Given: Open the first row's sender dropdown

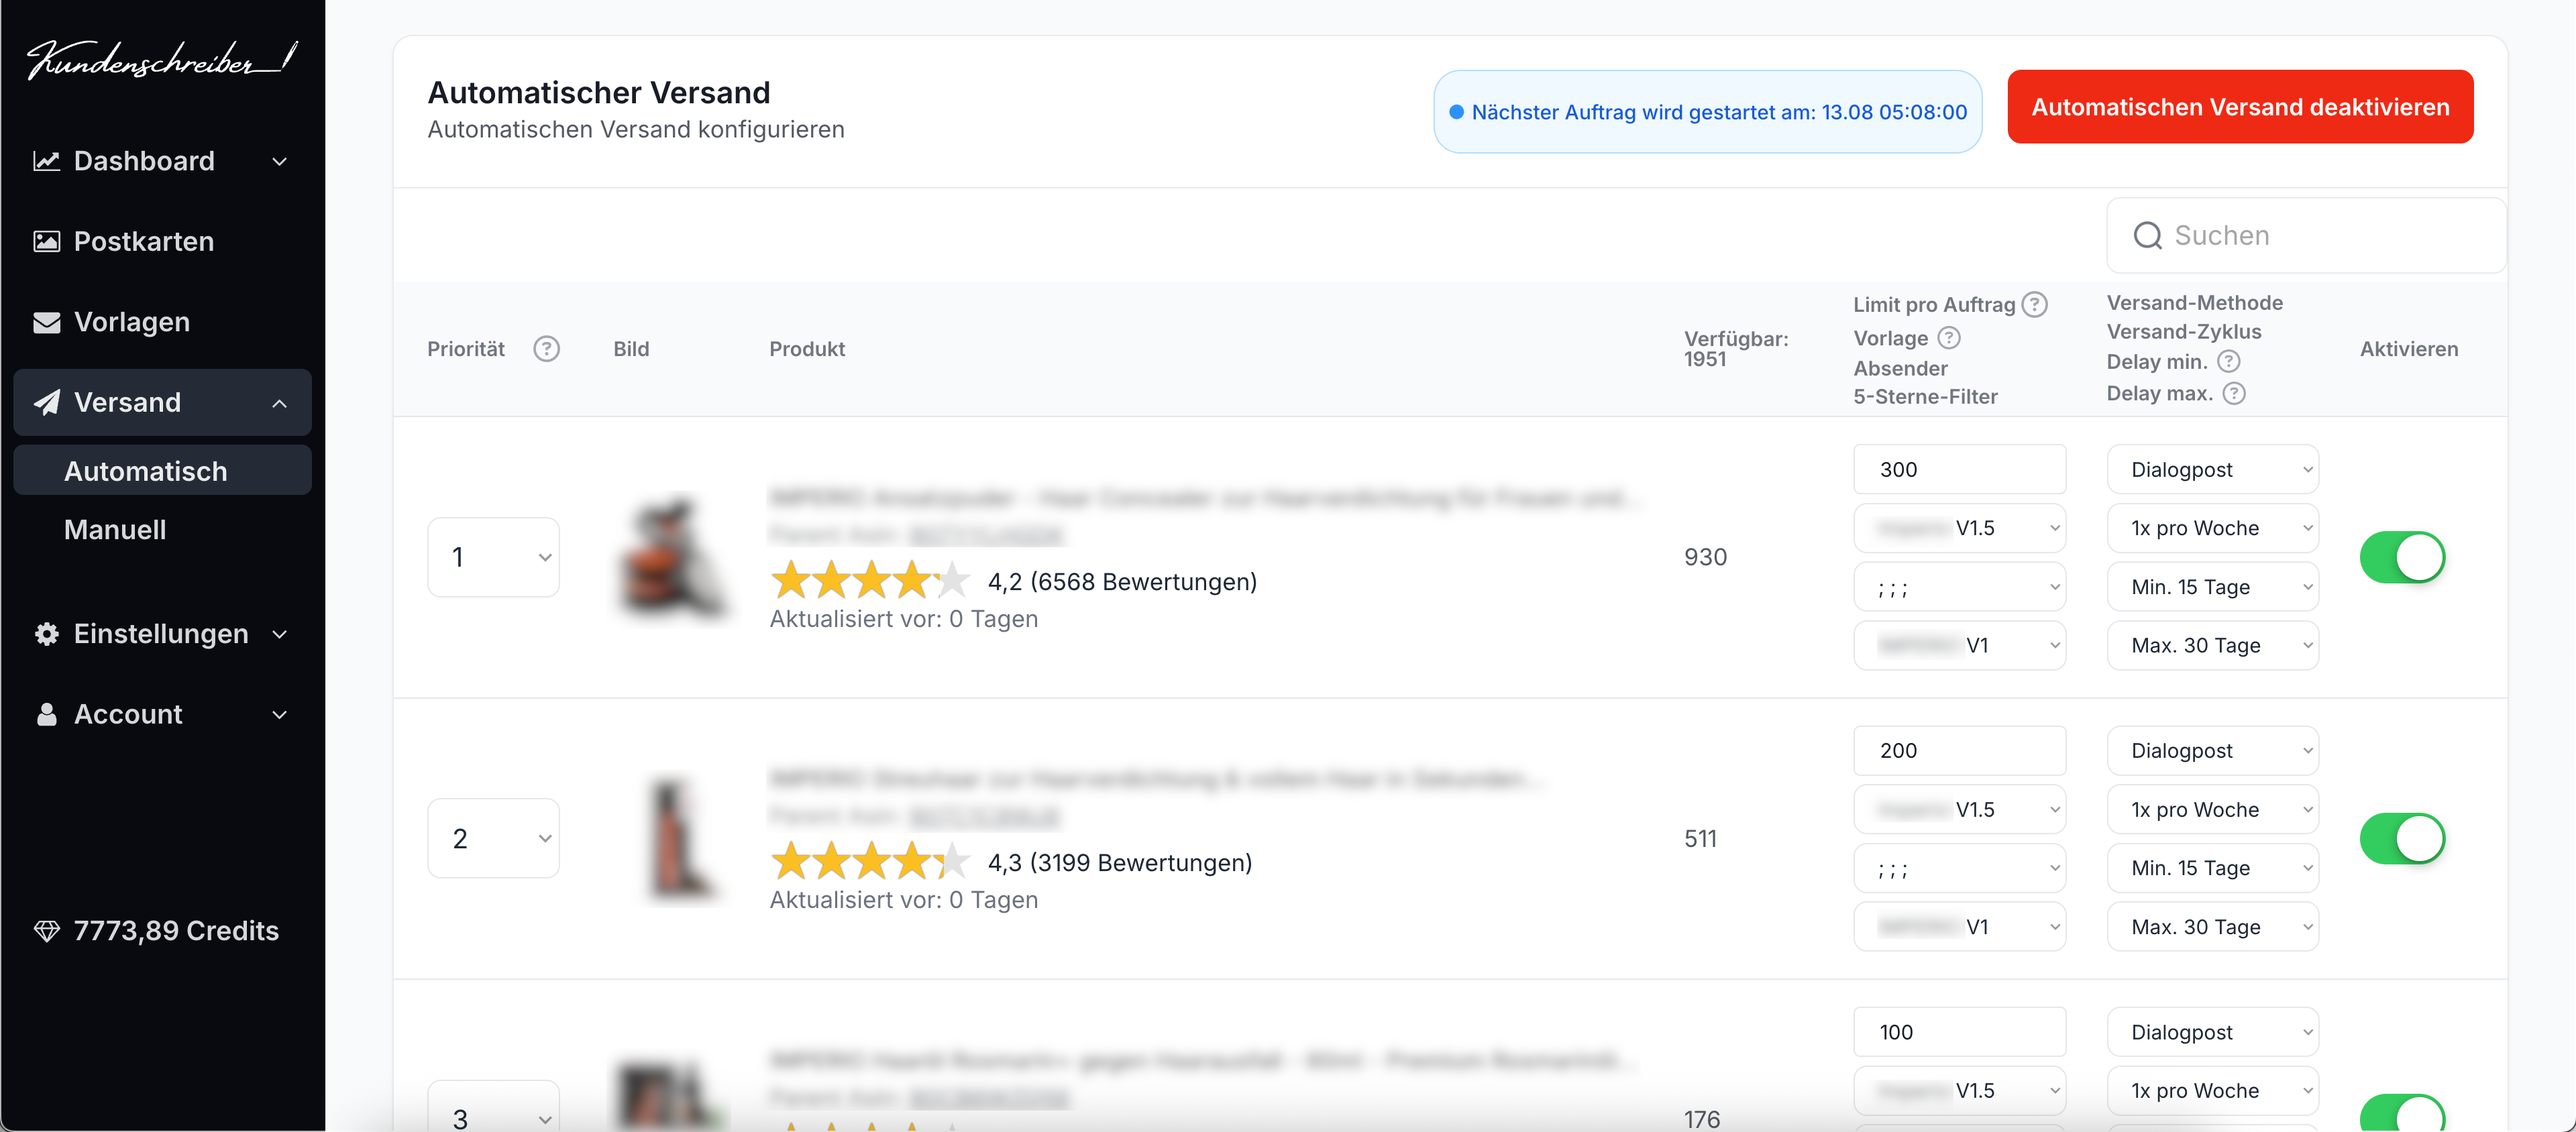Looking at the screenshot, I should 1959,587.
